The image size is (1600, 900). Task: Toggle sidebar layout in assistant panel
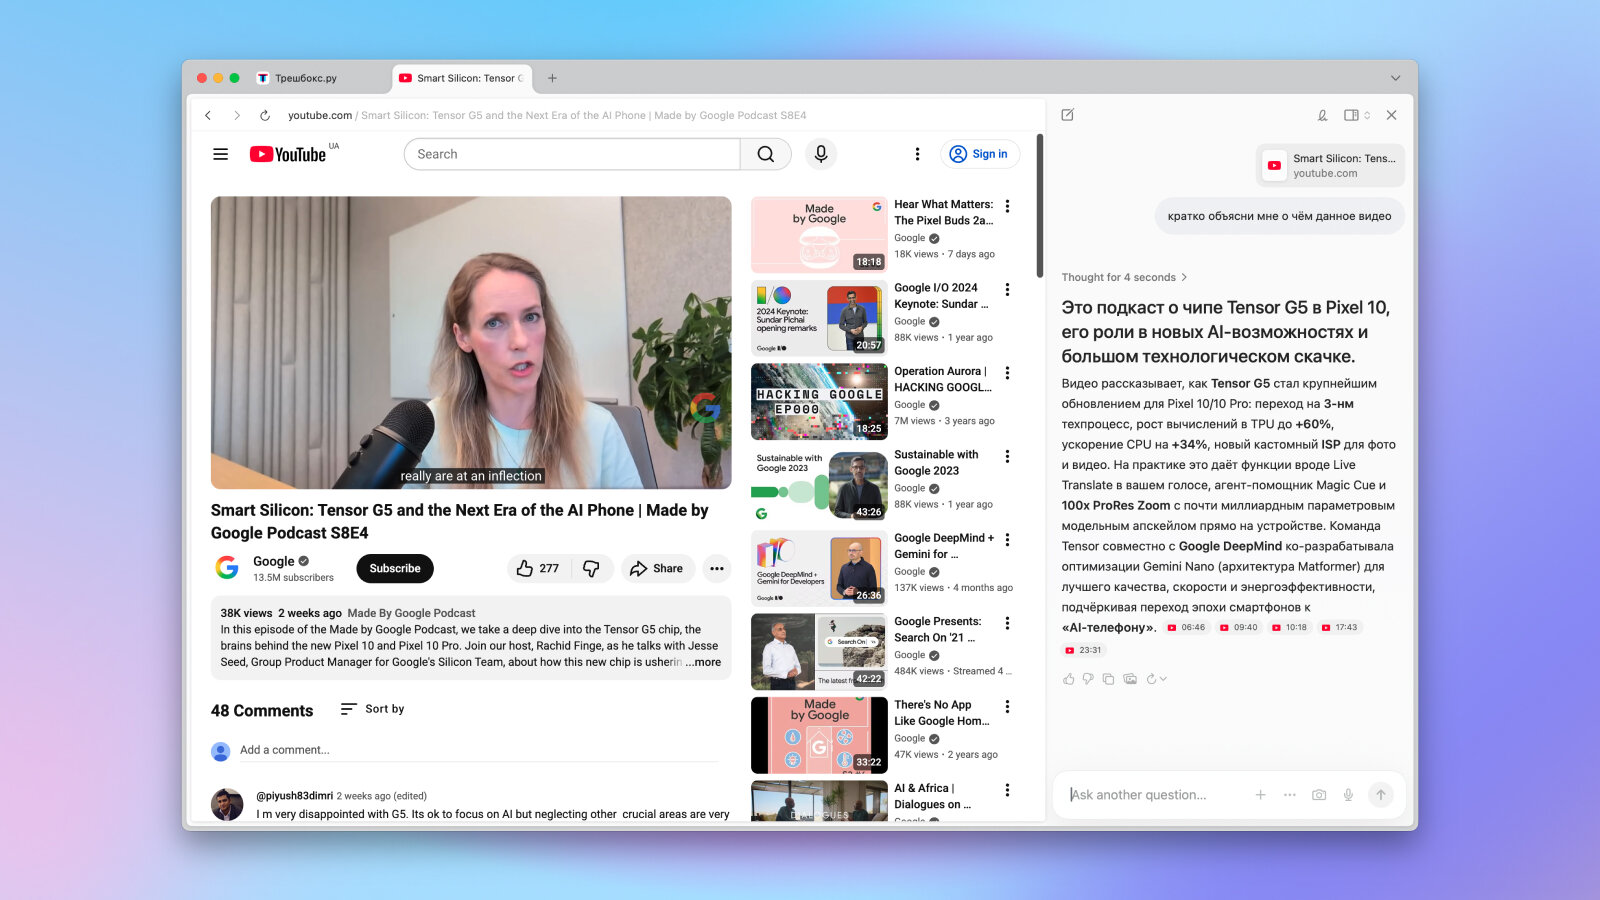click(1356, 115)
